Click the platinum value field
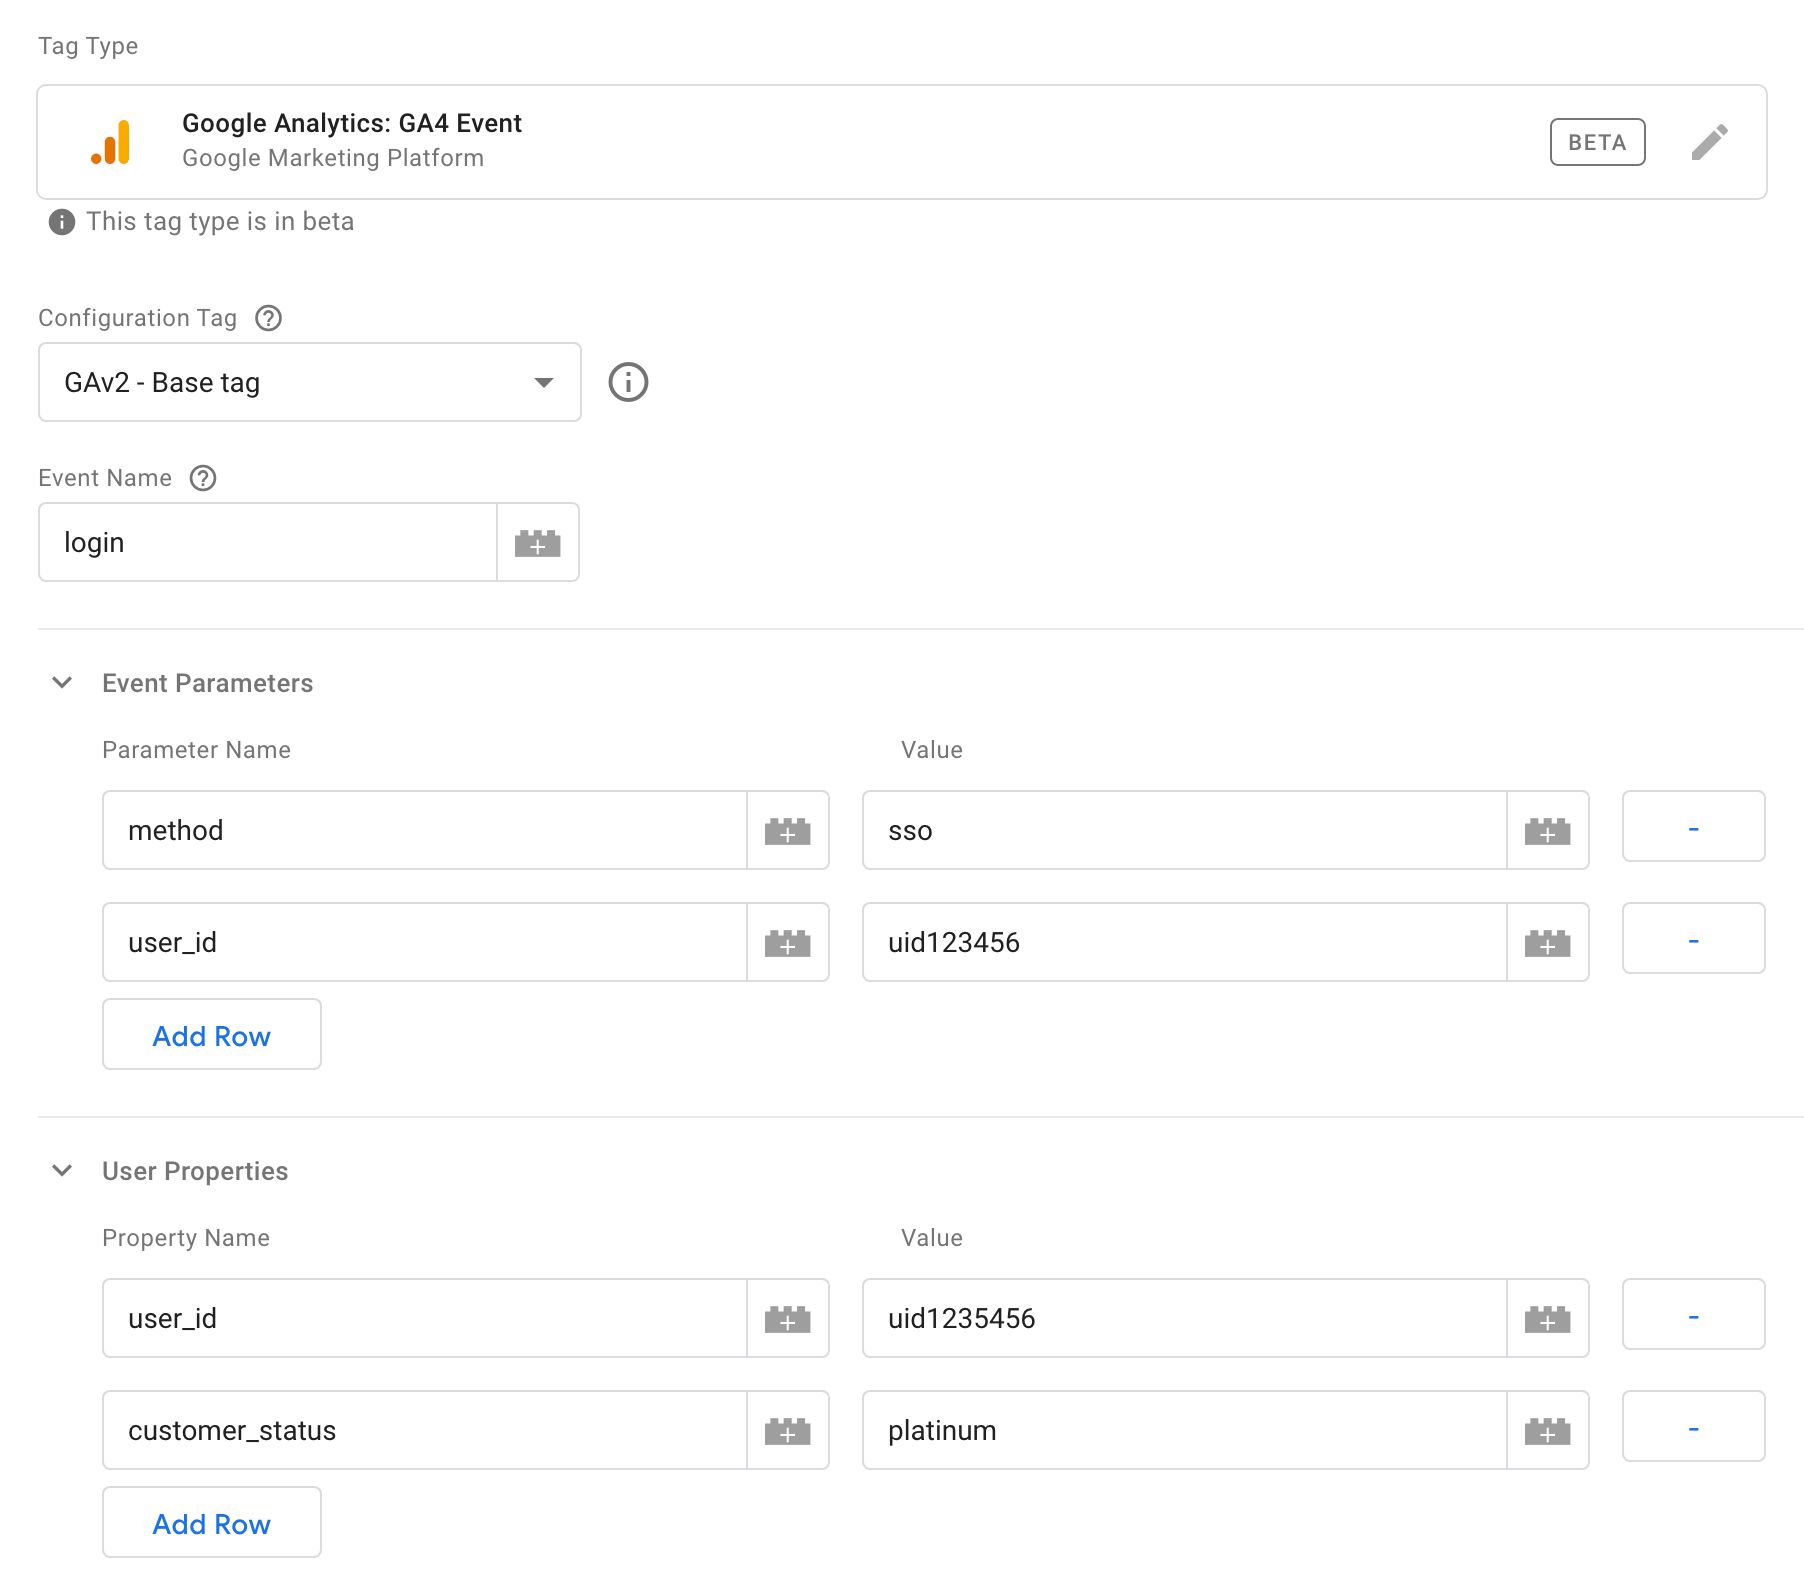The image size is (1804, 1574). pos(1185,1430)
